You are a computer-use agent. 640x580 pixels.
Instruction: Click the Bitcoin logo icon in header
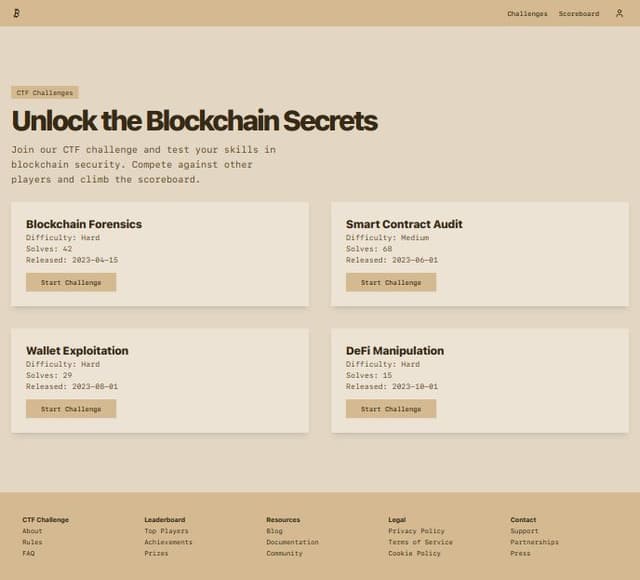(17, 13)
